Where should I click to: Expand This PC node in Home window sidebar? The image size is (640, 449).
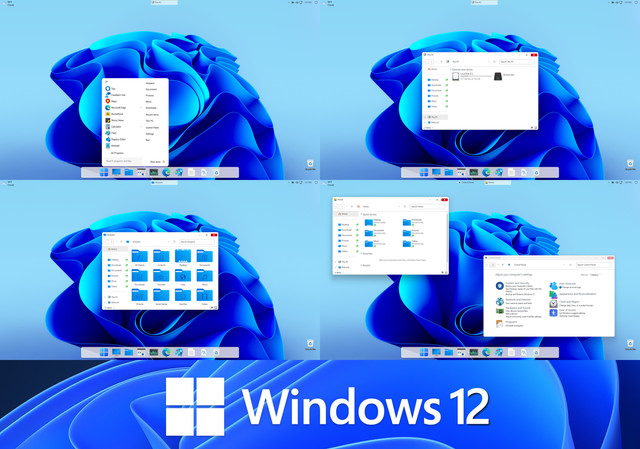335,262
